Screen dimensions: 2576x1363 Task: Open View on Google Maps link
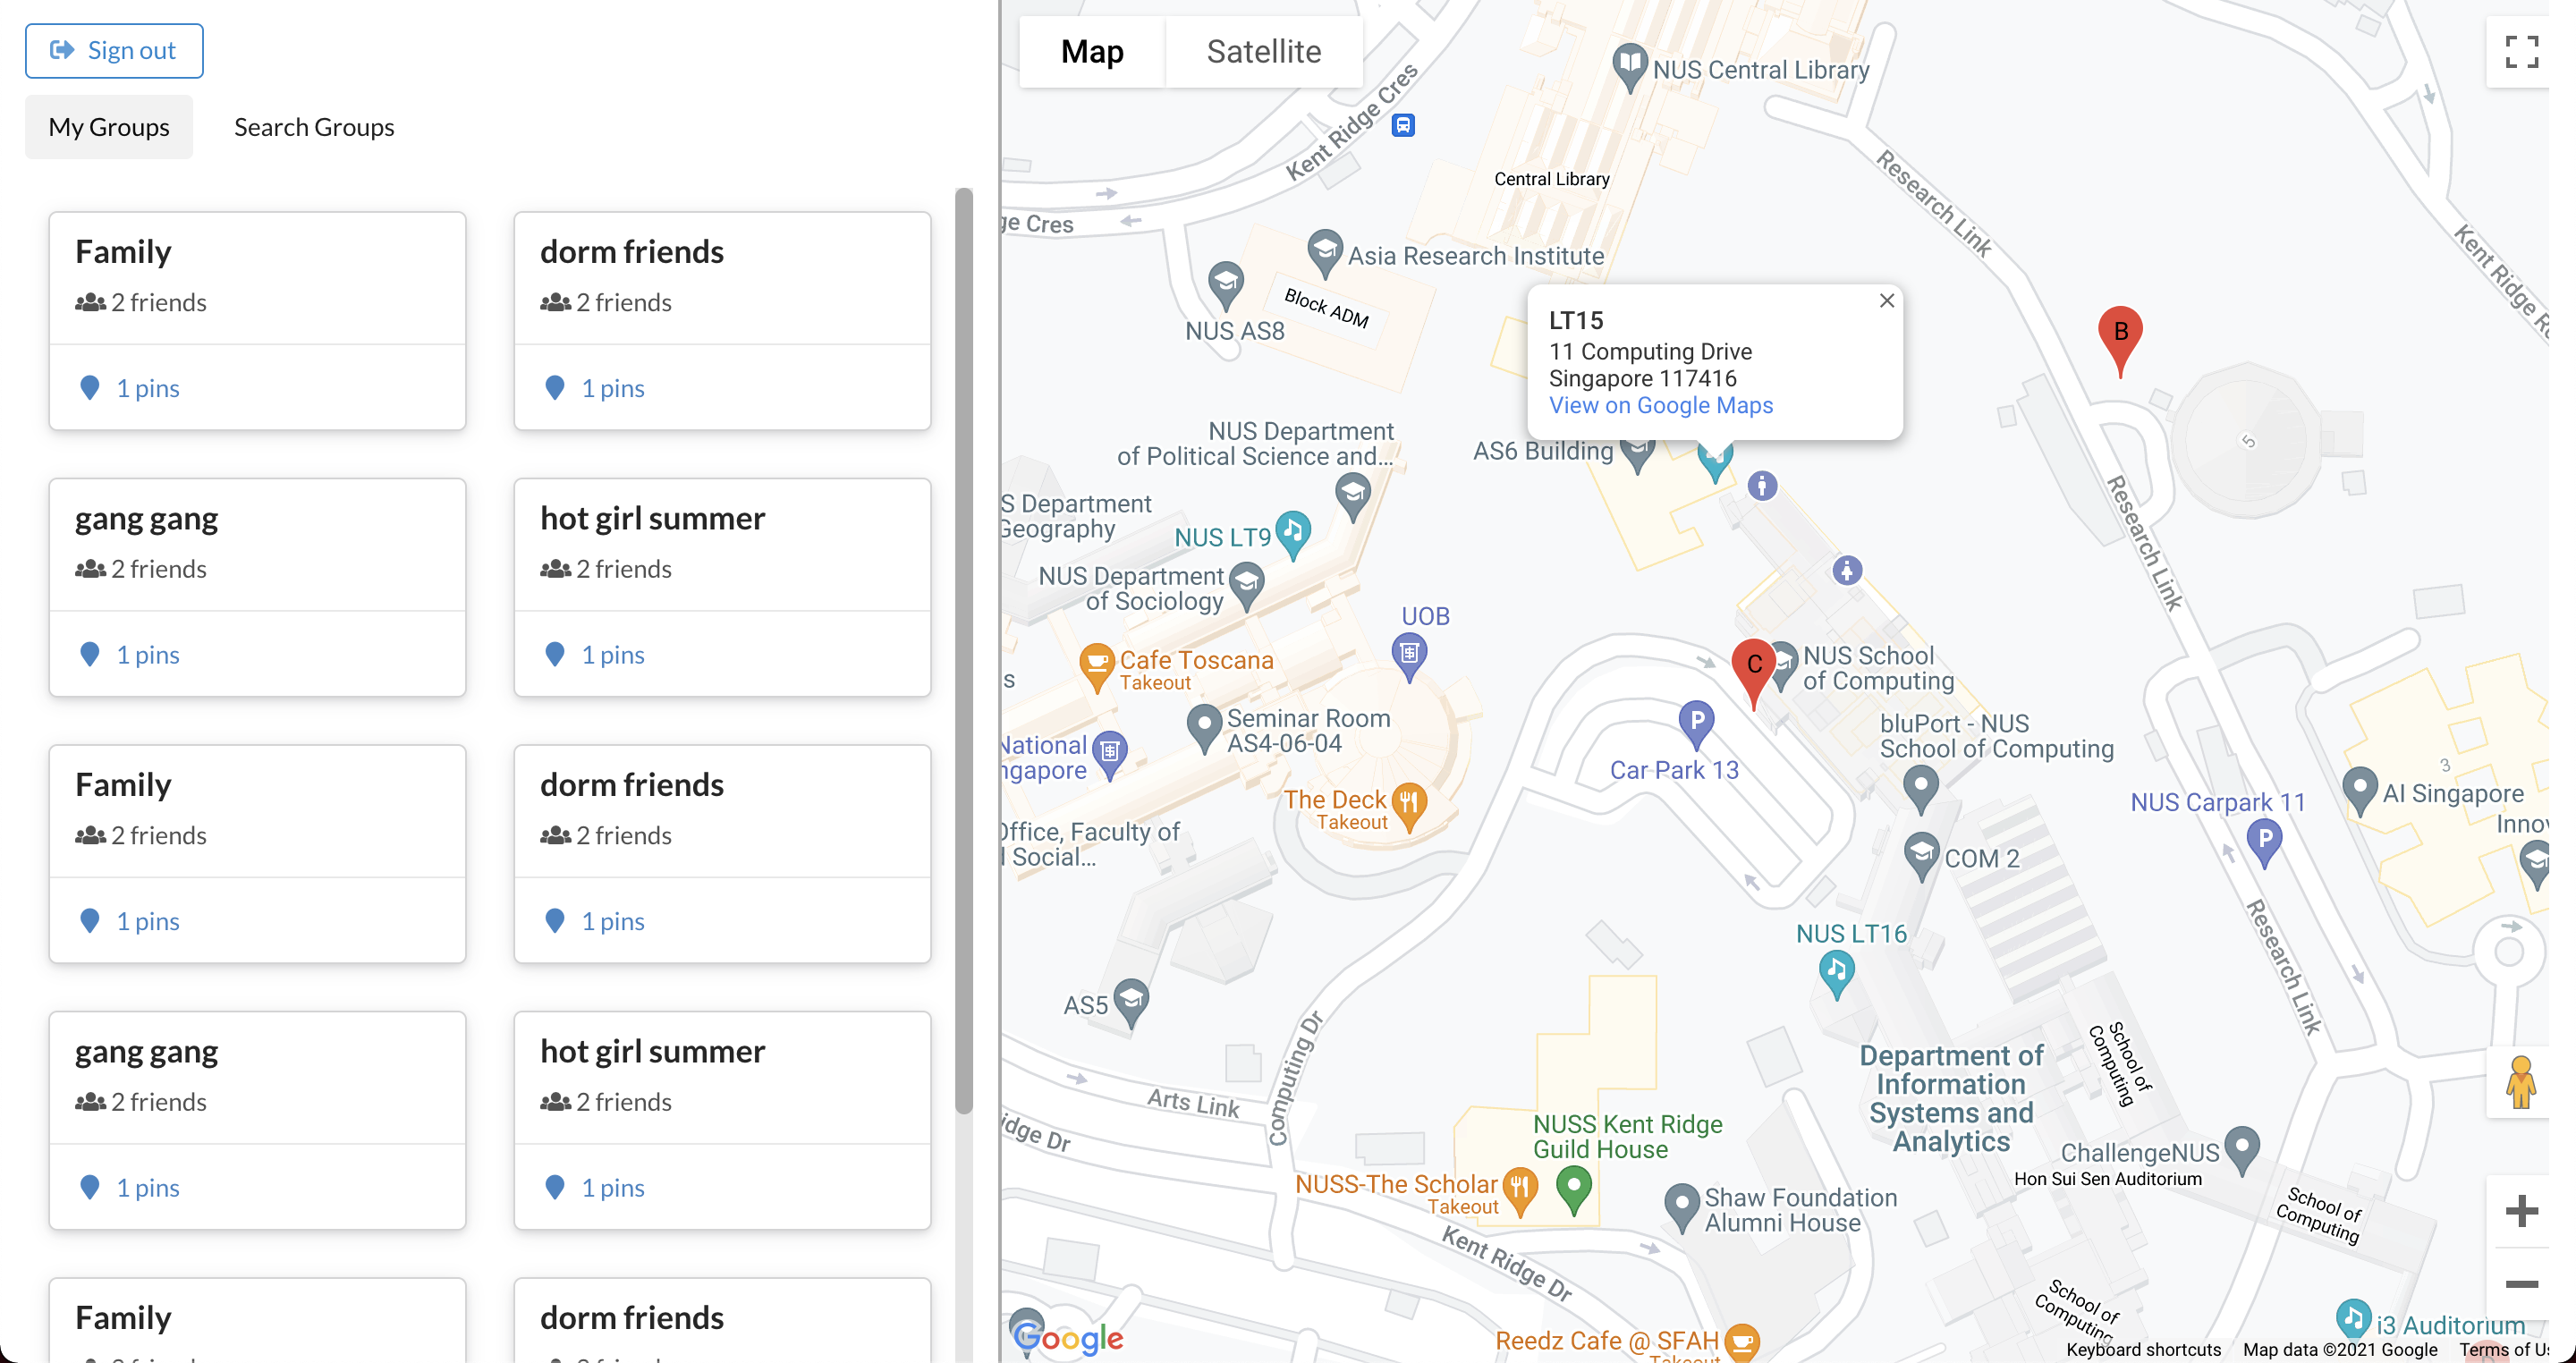[1660, 405]
